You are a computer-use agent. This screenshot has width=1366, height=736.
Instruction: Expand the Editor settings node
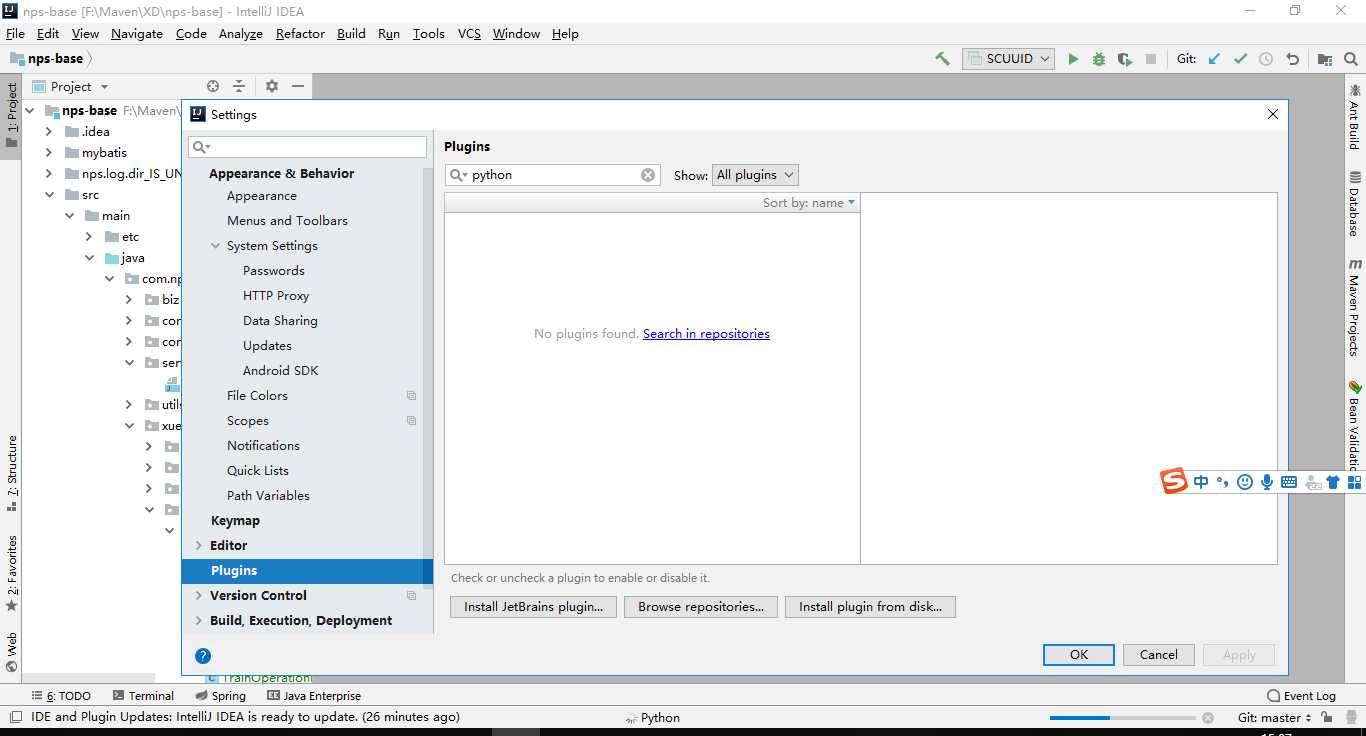click(x=198, y=546)
